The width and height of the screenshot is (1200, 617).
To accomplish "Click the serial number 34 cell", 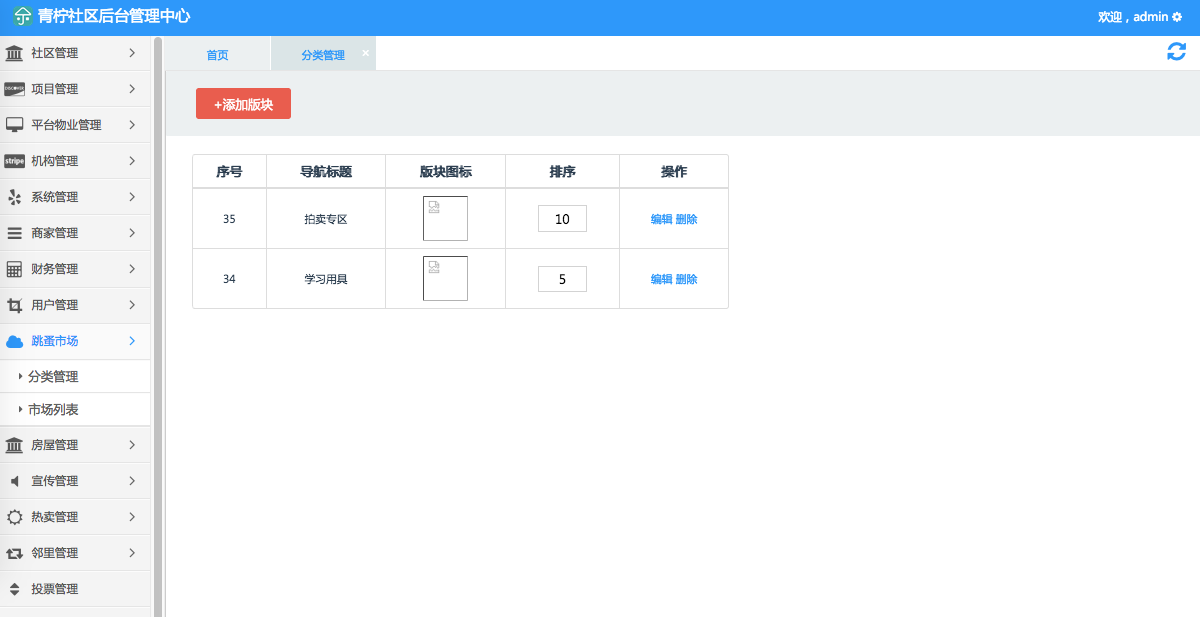I will [x=229, y=279].
